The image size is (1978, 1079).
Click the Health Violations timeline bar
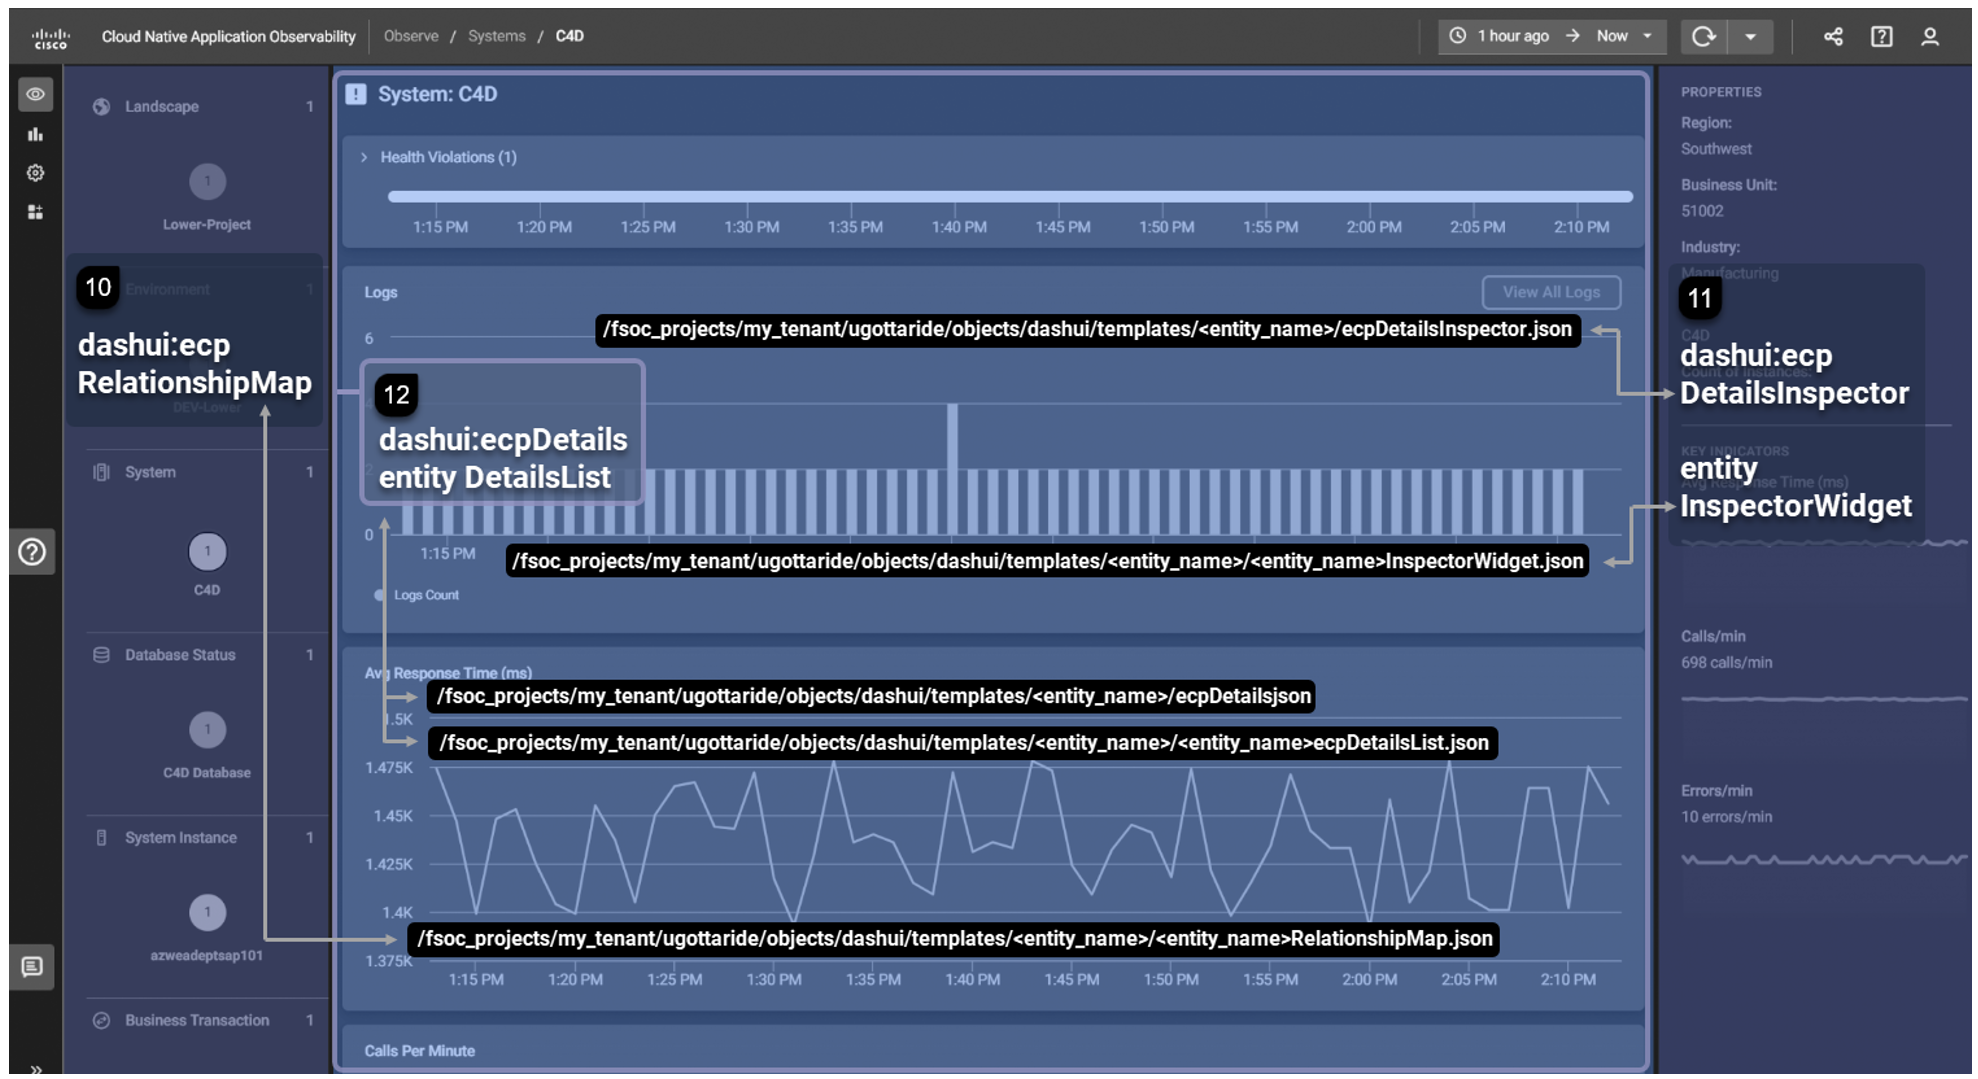click(1010, 197)
